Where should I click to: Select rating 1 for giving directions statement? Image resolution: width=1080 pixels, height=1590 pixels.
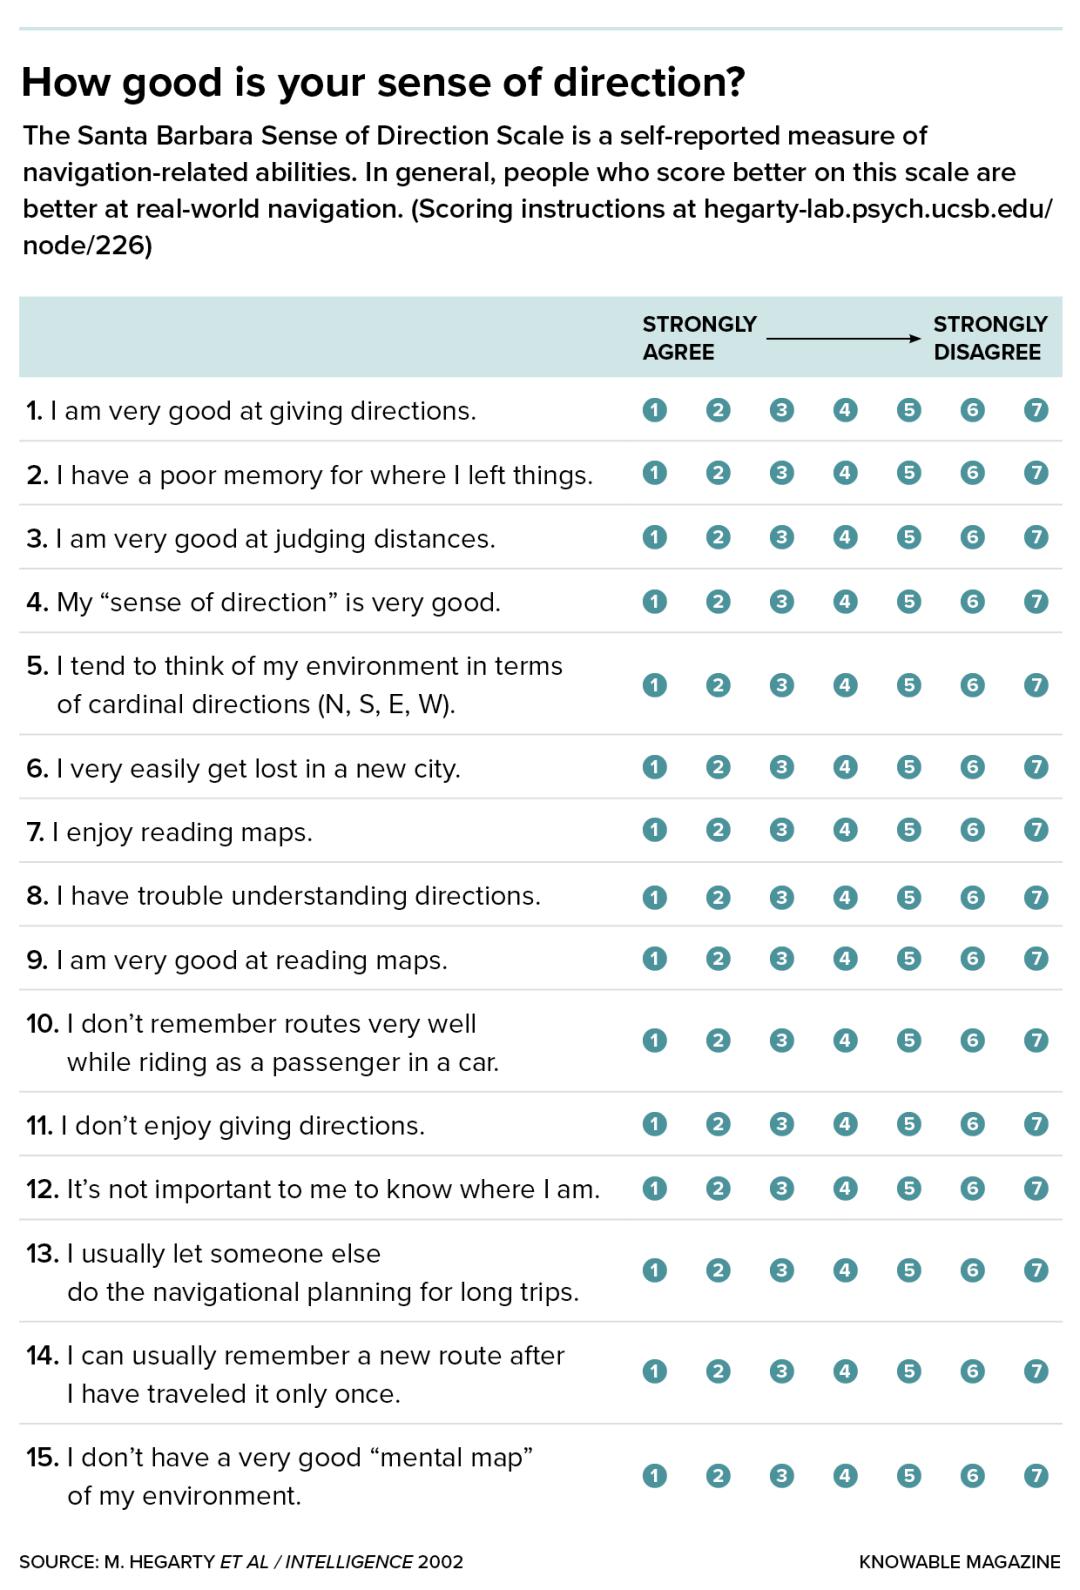pyautogui.click(x=654, y=410)
